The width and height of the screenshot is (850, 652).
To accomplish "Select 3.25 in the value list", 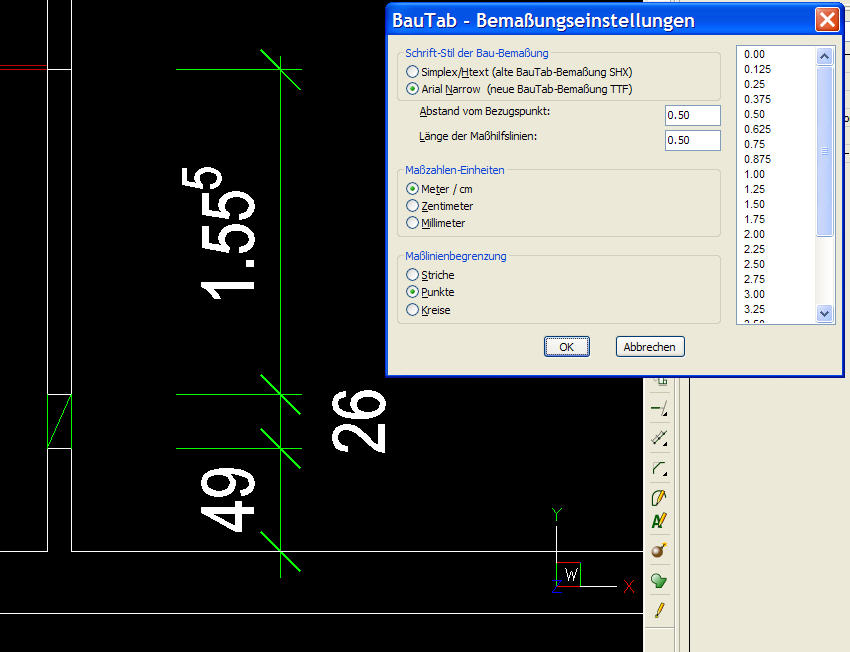I will 755,309.
